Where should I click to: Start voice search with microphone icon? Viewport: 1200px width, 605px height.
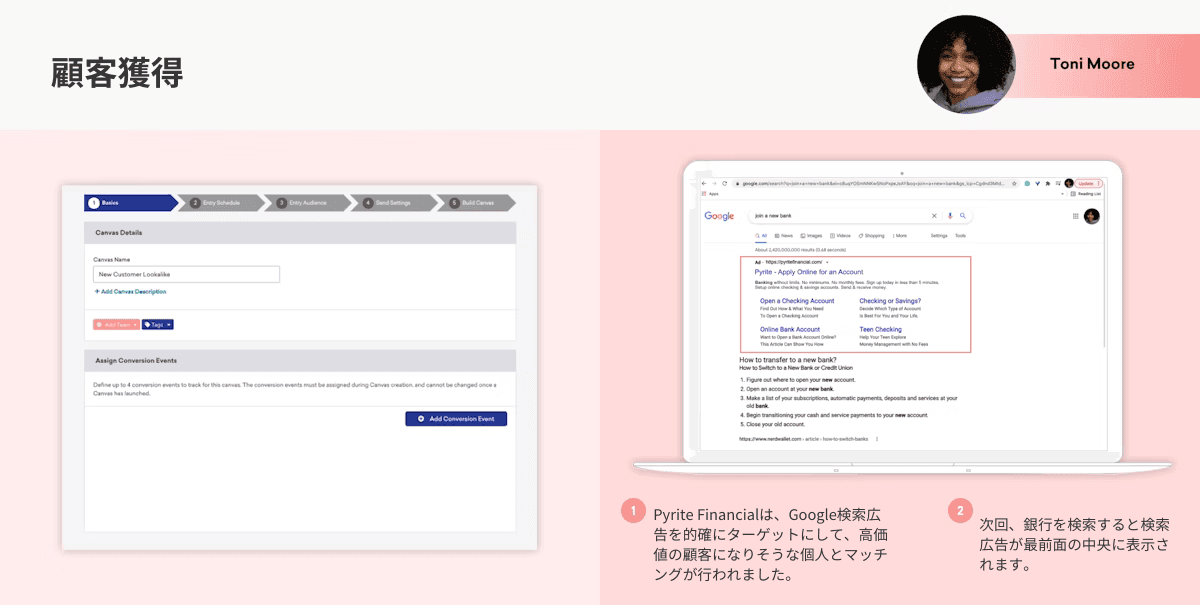pos(950,215)
